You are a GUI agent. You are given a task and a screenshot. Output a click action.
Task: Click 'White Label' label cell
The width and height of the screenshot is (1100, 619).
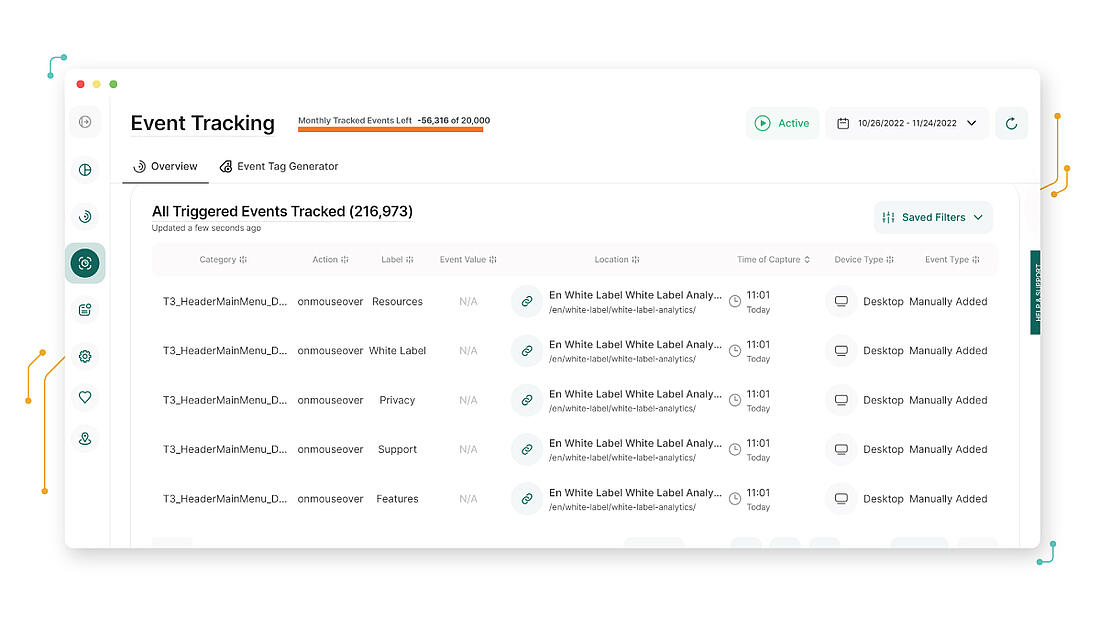[x=397, y=351]
